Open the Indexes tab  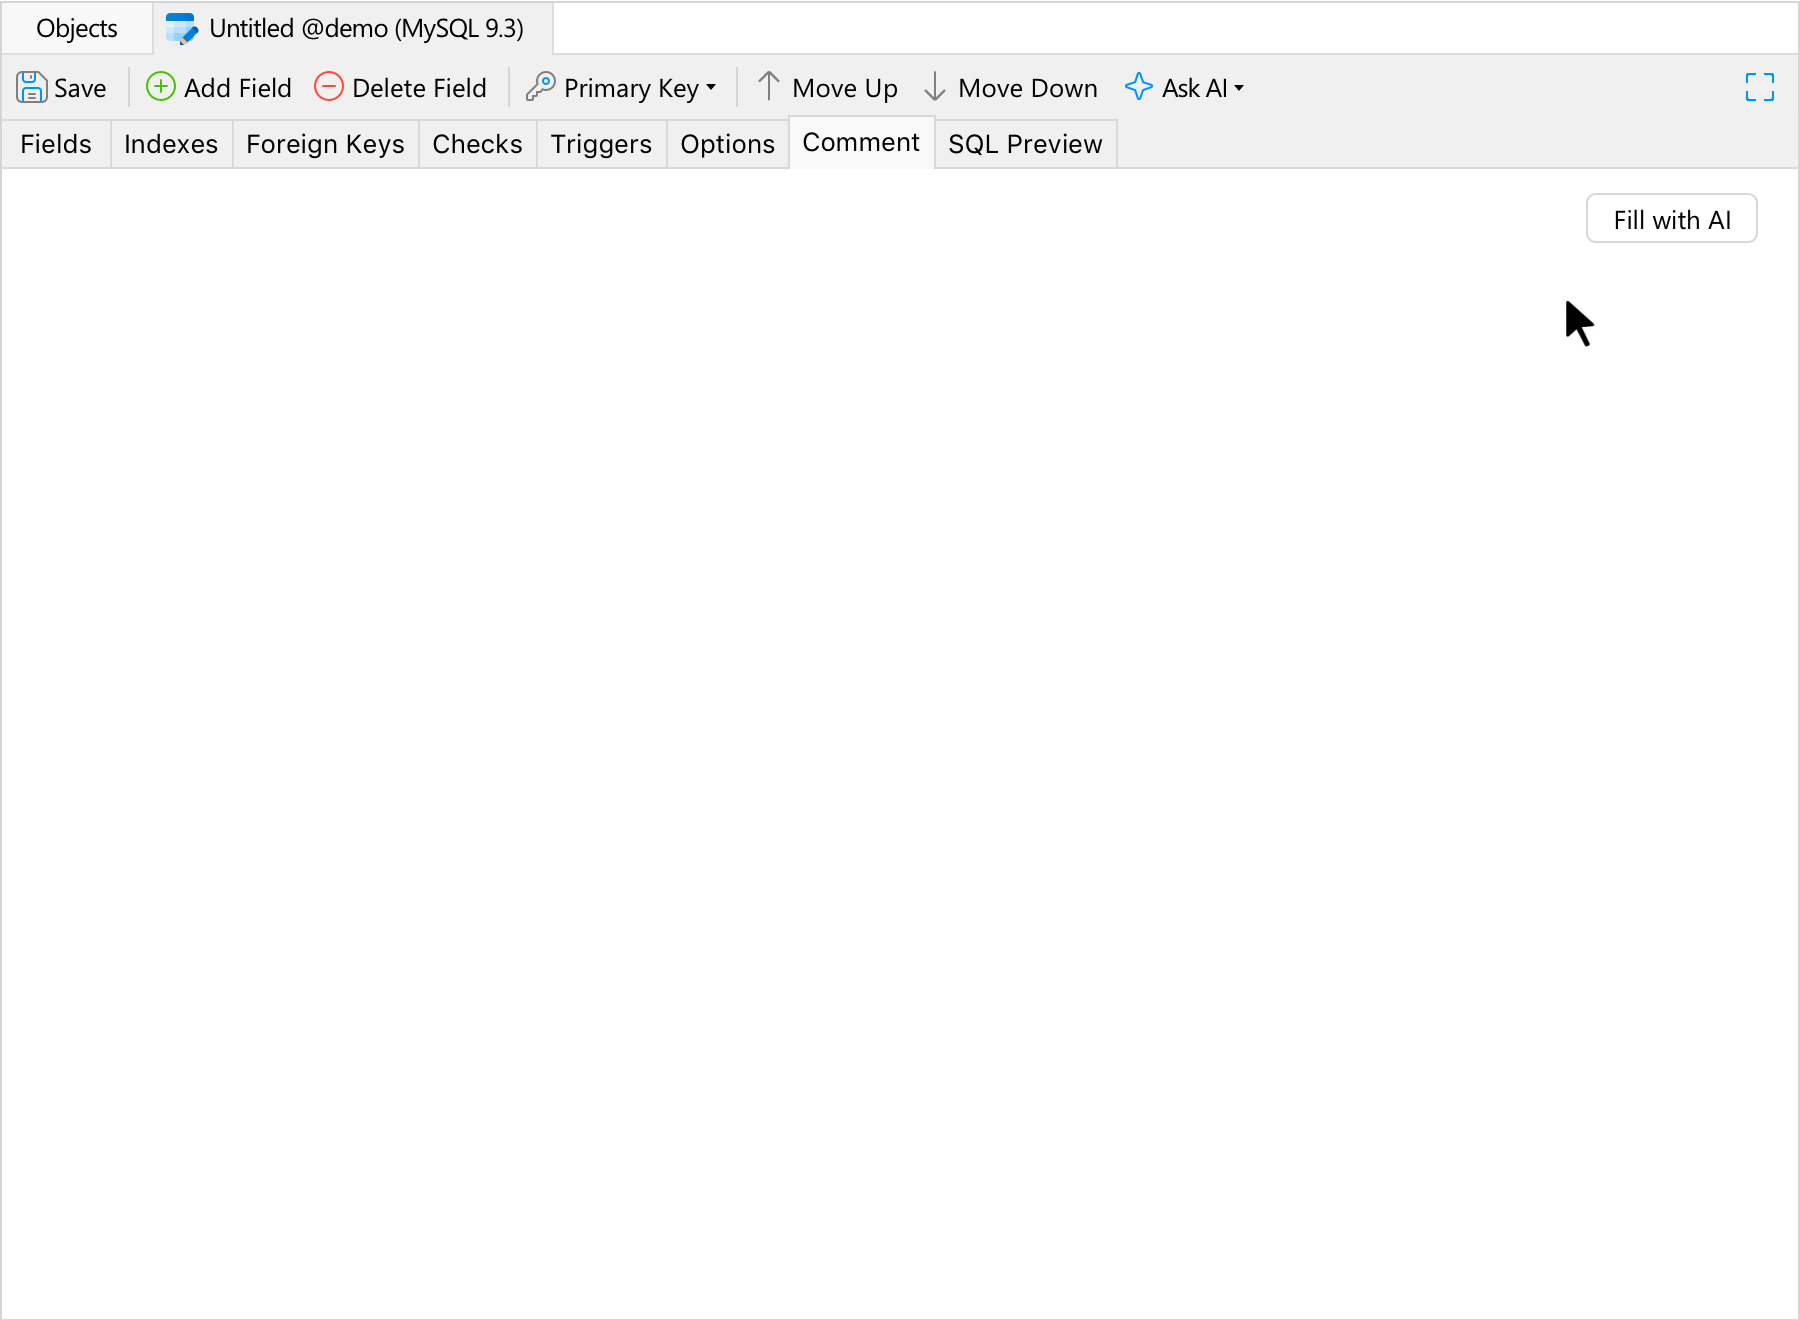coord(171,144)
